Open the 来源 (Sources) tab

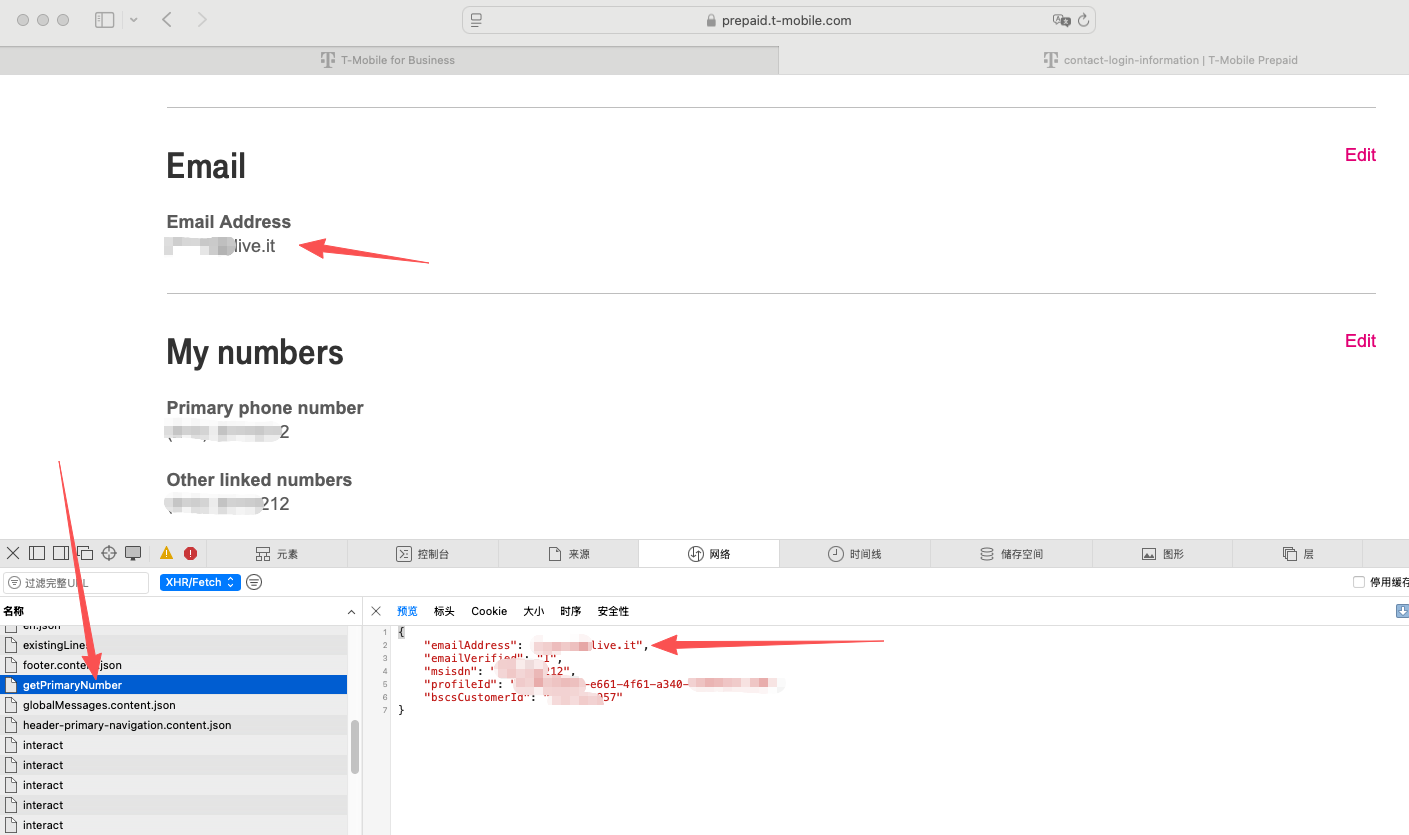pos(568,554)
